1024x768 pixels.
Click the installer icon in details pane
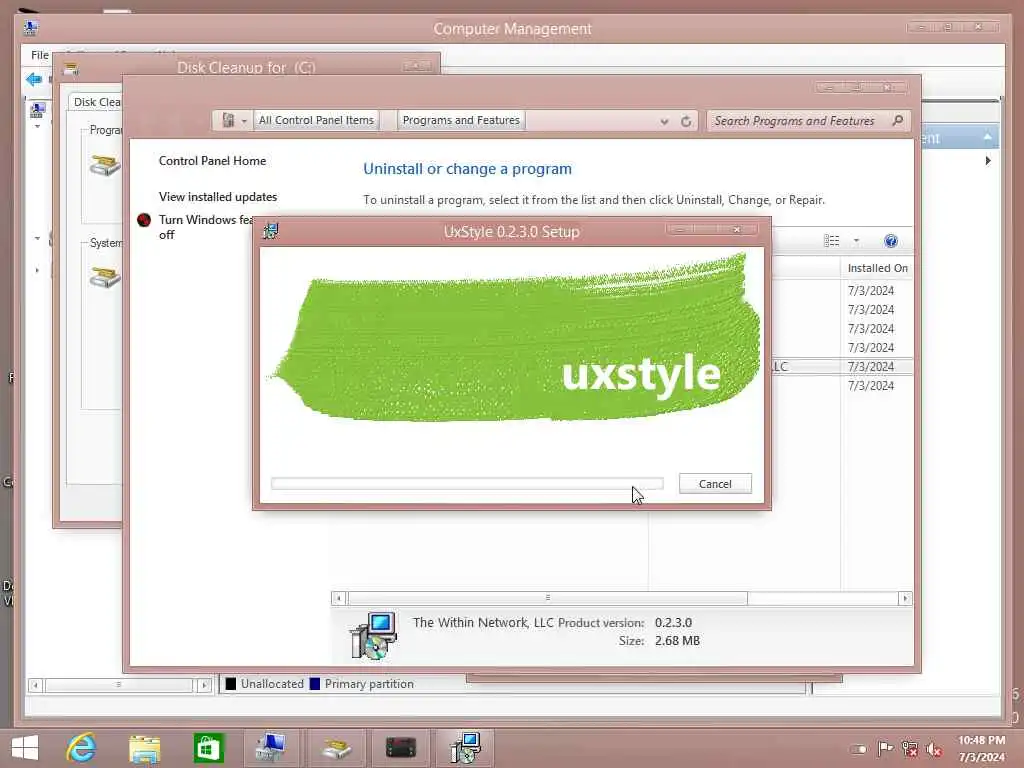374,635
